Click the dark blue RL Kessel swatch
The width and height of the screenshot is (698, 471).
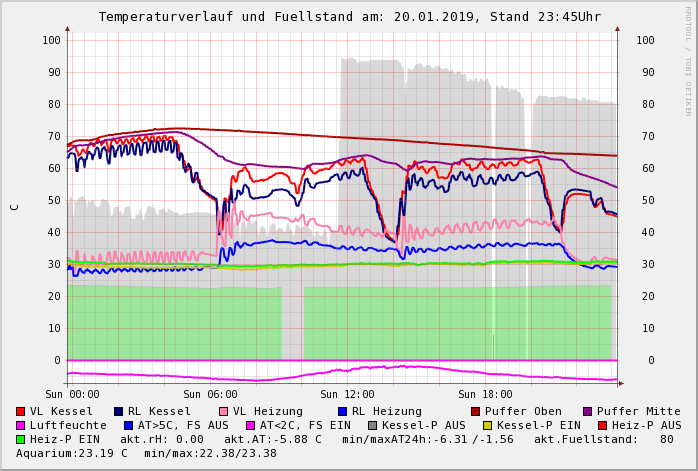tap(118, 411)
